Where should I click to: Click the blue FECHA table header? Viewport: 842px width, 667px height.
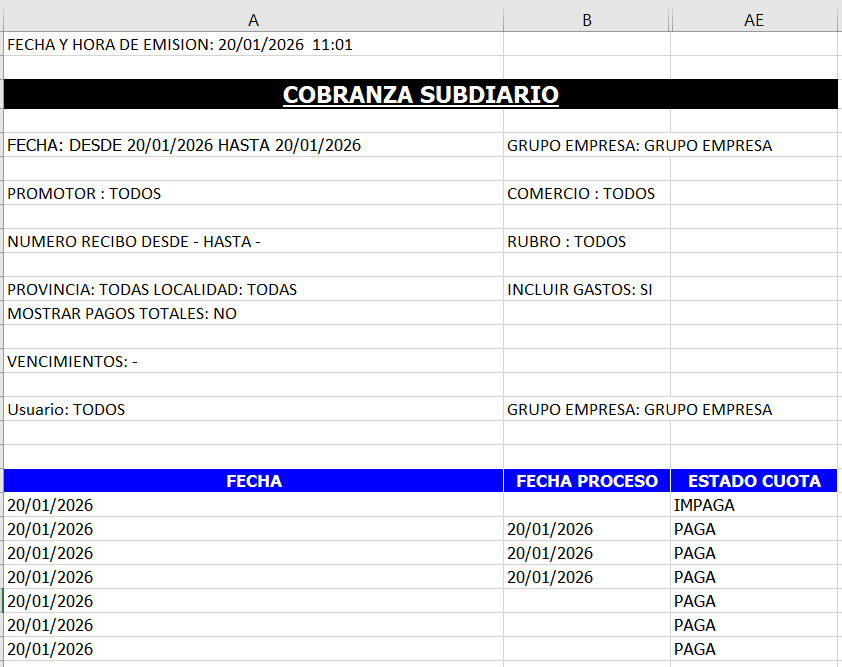point(254,481)
